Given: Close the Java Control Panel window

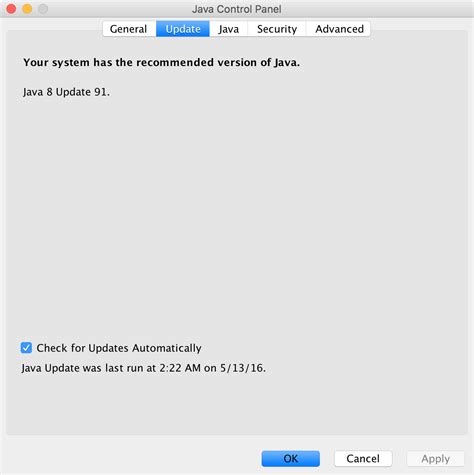Looking at the screenshot, I should pos(11,9).
